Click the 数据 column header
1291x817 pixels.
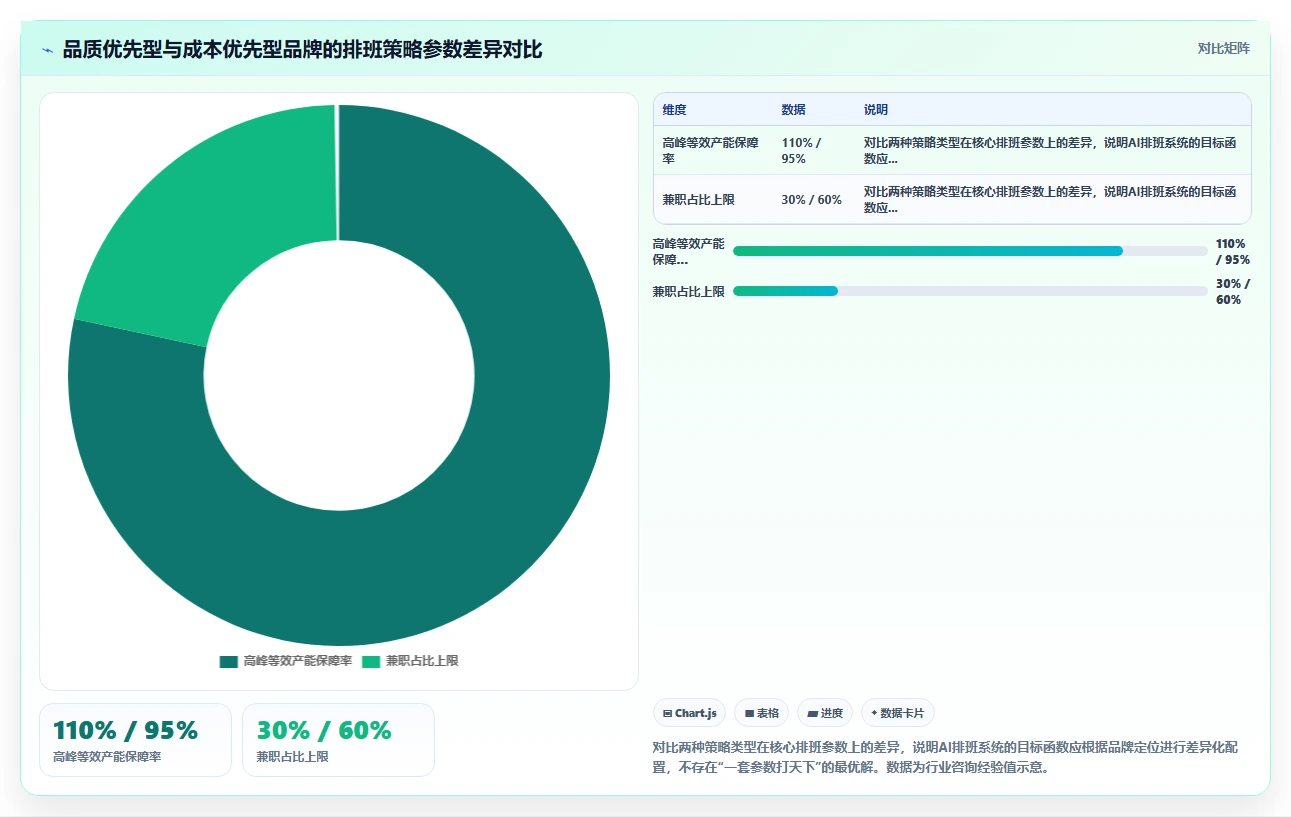793,110
